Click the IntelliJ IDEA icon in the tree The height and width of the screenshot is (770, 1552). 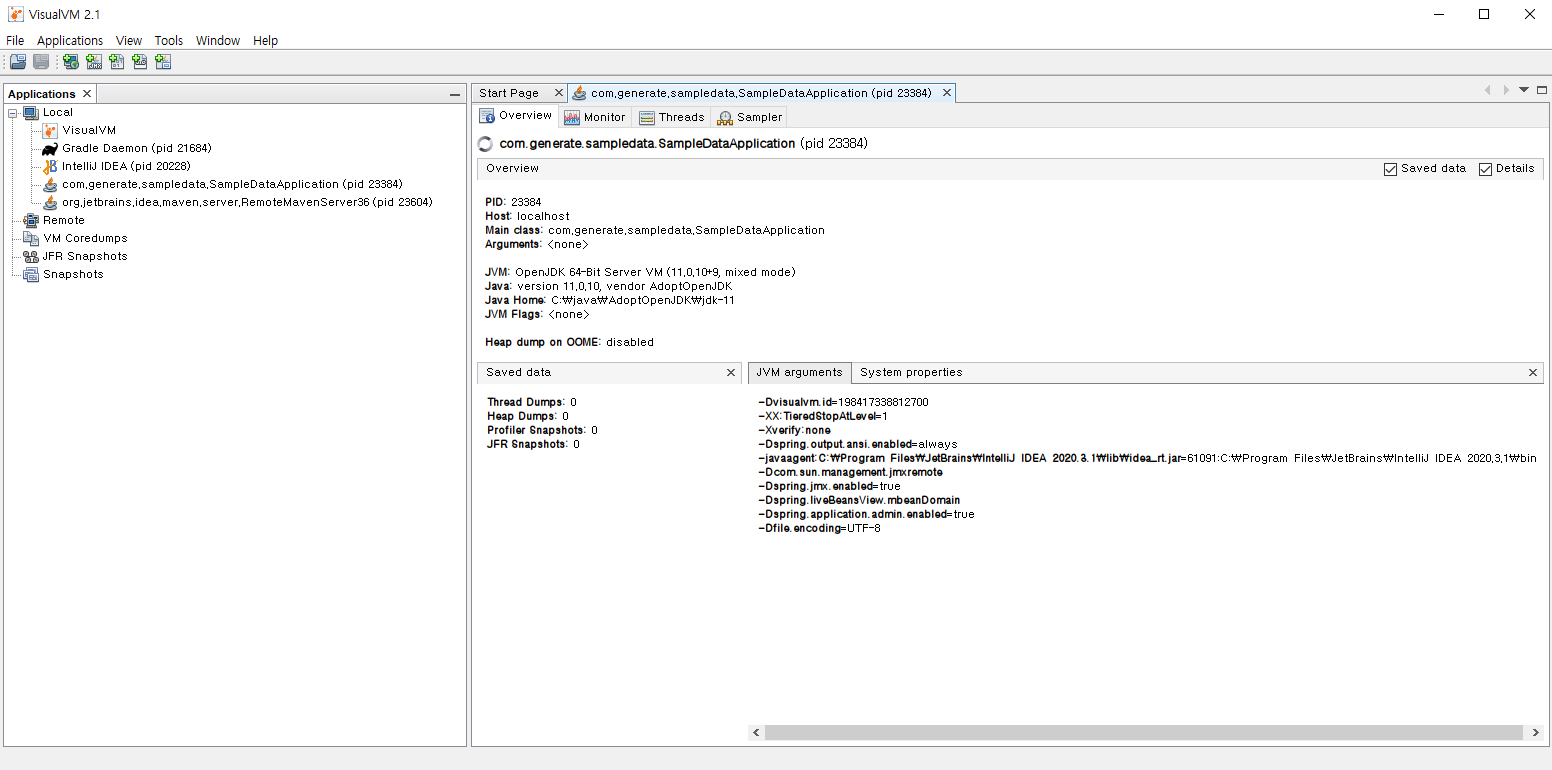pos(50,166)
